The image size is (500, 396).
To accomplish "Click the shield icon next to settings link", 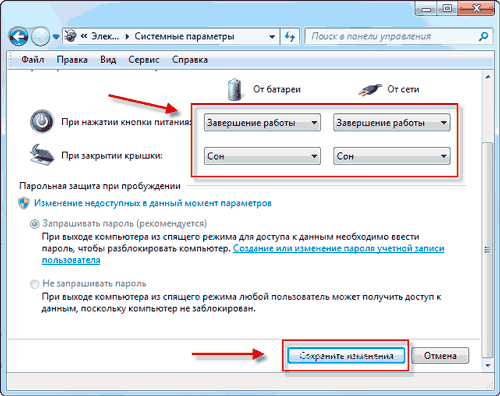I will tap(24, 203).
